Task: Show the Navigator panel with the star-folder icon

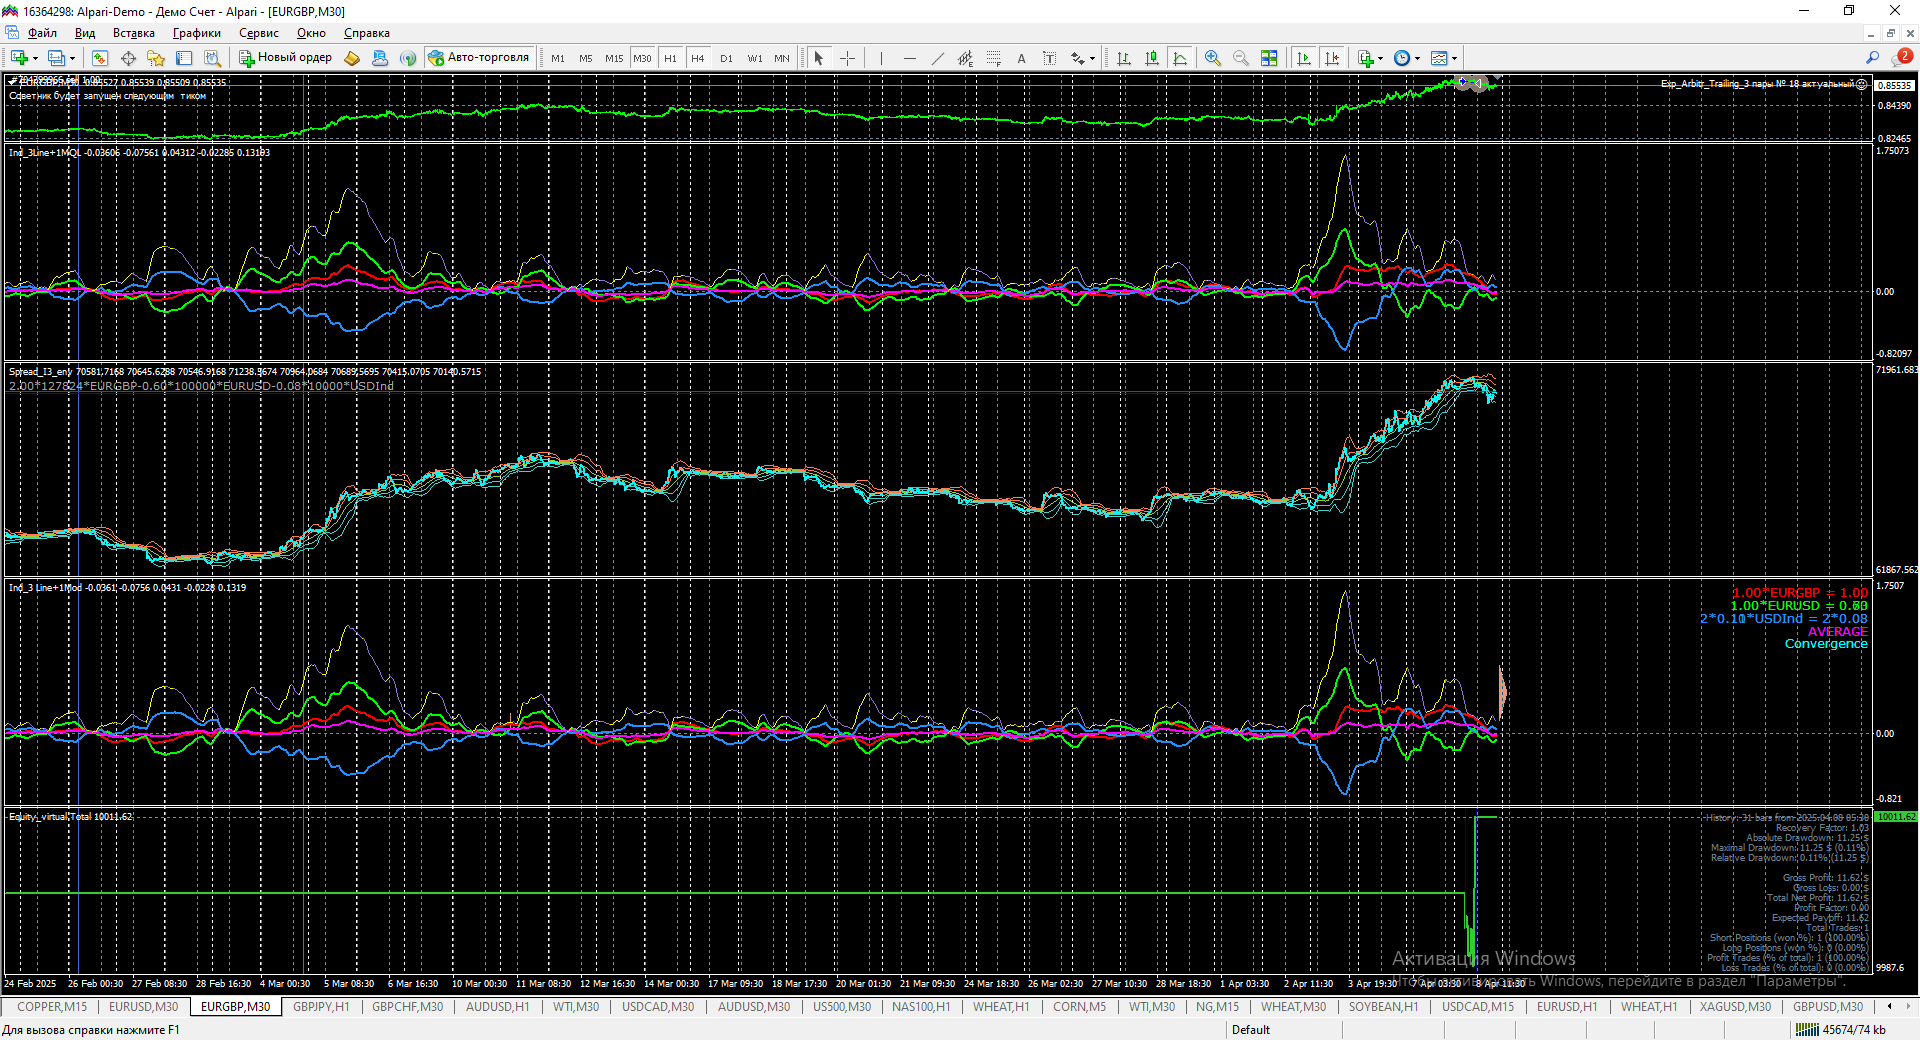Action: pos(156,58)
